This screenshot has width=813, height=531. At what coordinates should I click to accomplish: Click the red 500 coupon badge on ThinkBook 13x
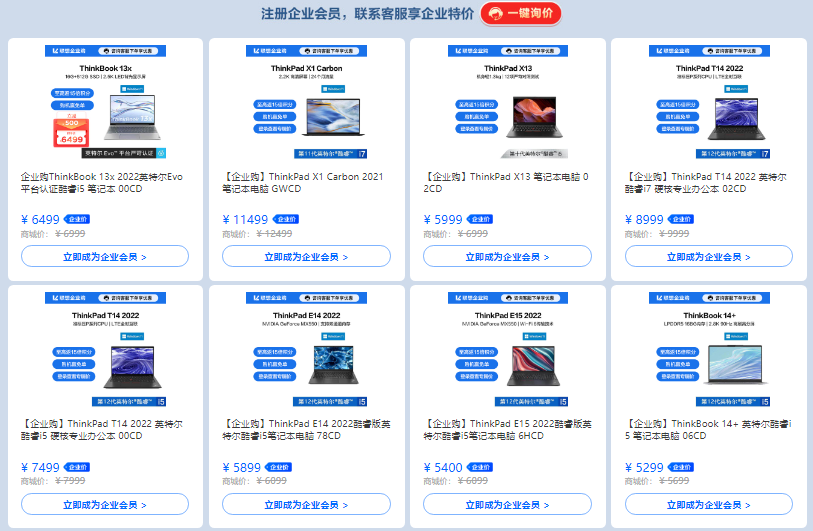click(72, 131)
